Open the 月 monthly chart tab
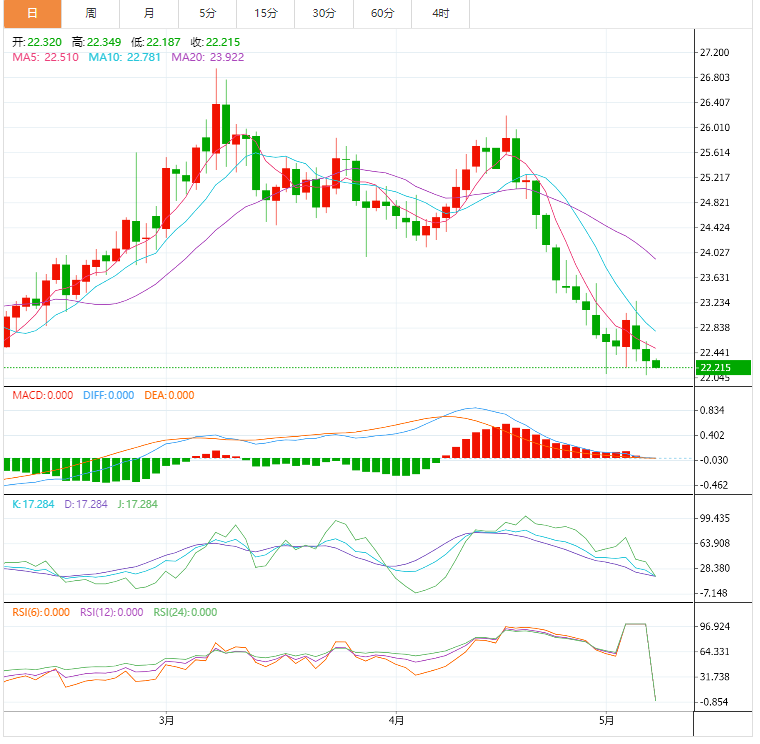The width and height of the screenshot is (760, 744). (149, 13)
